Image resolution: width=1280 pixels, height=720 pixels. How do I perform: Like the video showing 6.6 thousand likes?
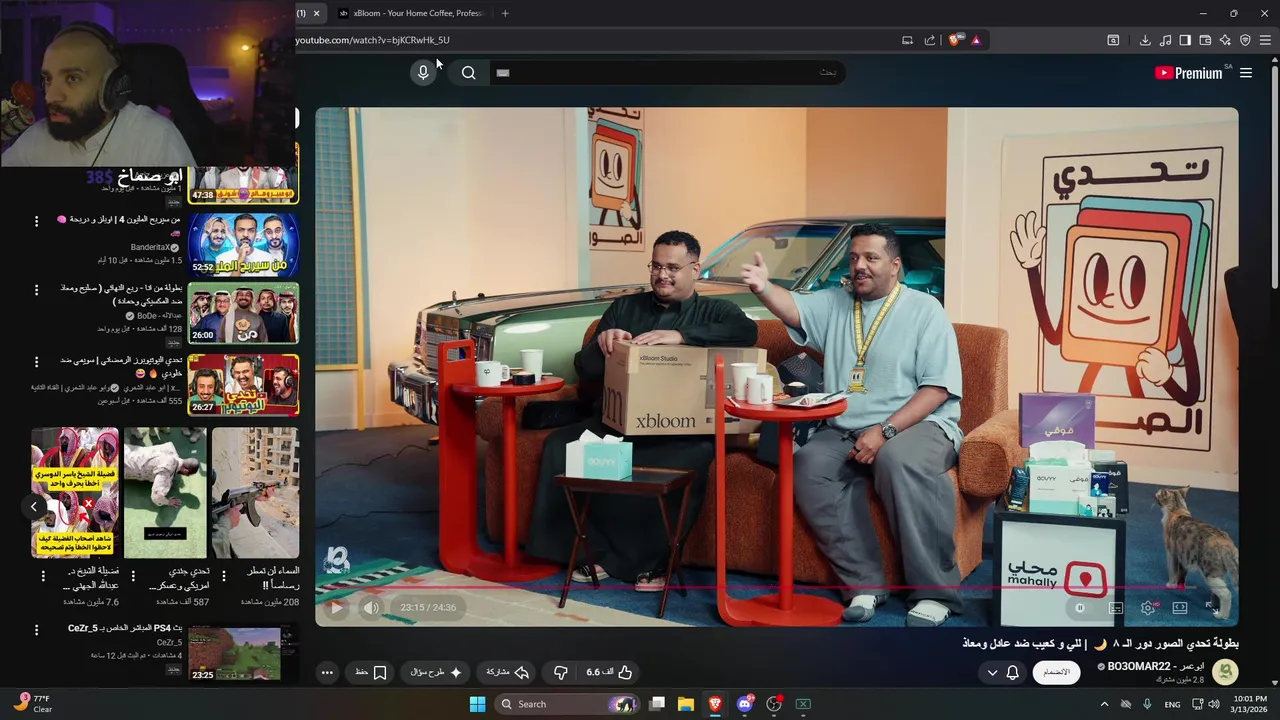pos(609,672)
